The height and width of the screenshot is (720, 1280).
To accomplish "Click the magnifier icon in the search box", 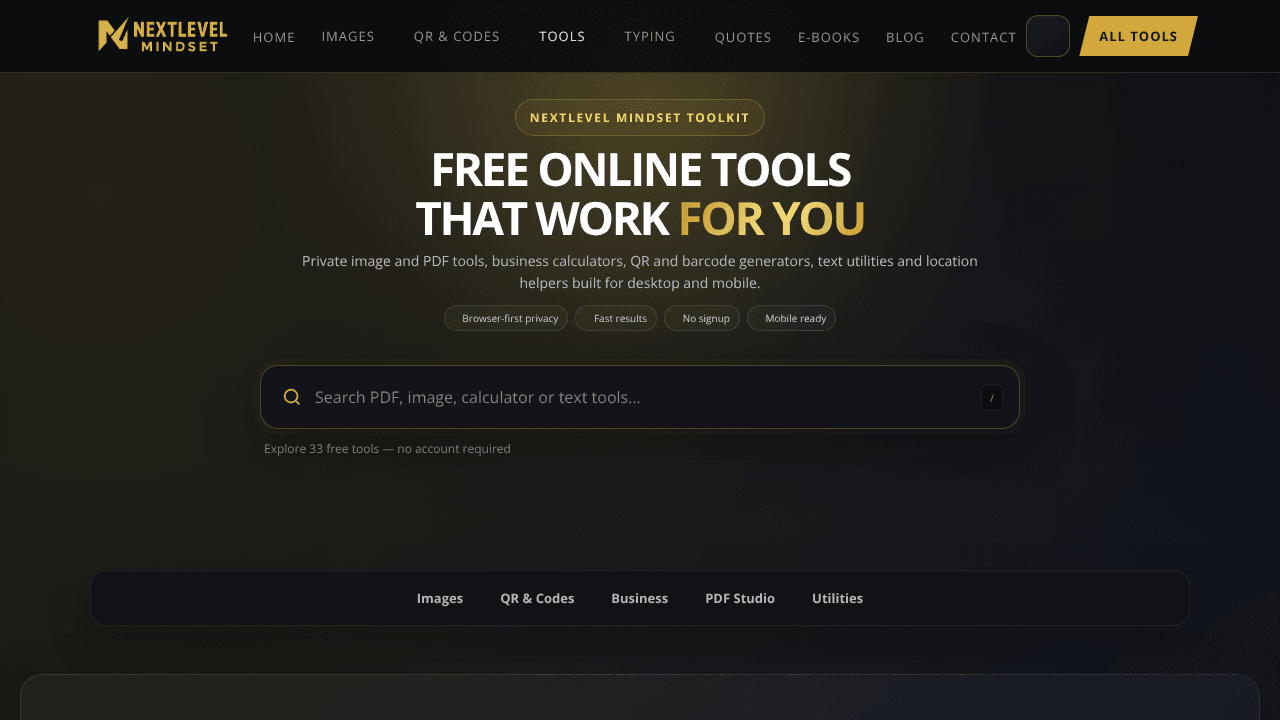I will (292, 397).
